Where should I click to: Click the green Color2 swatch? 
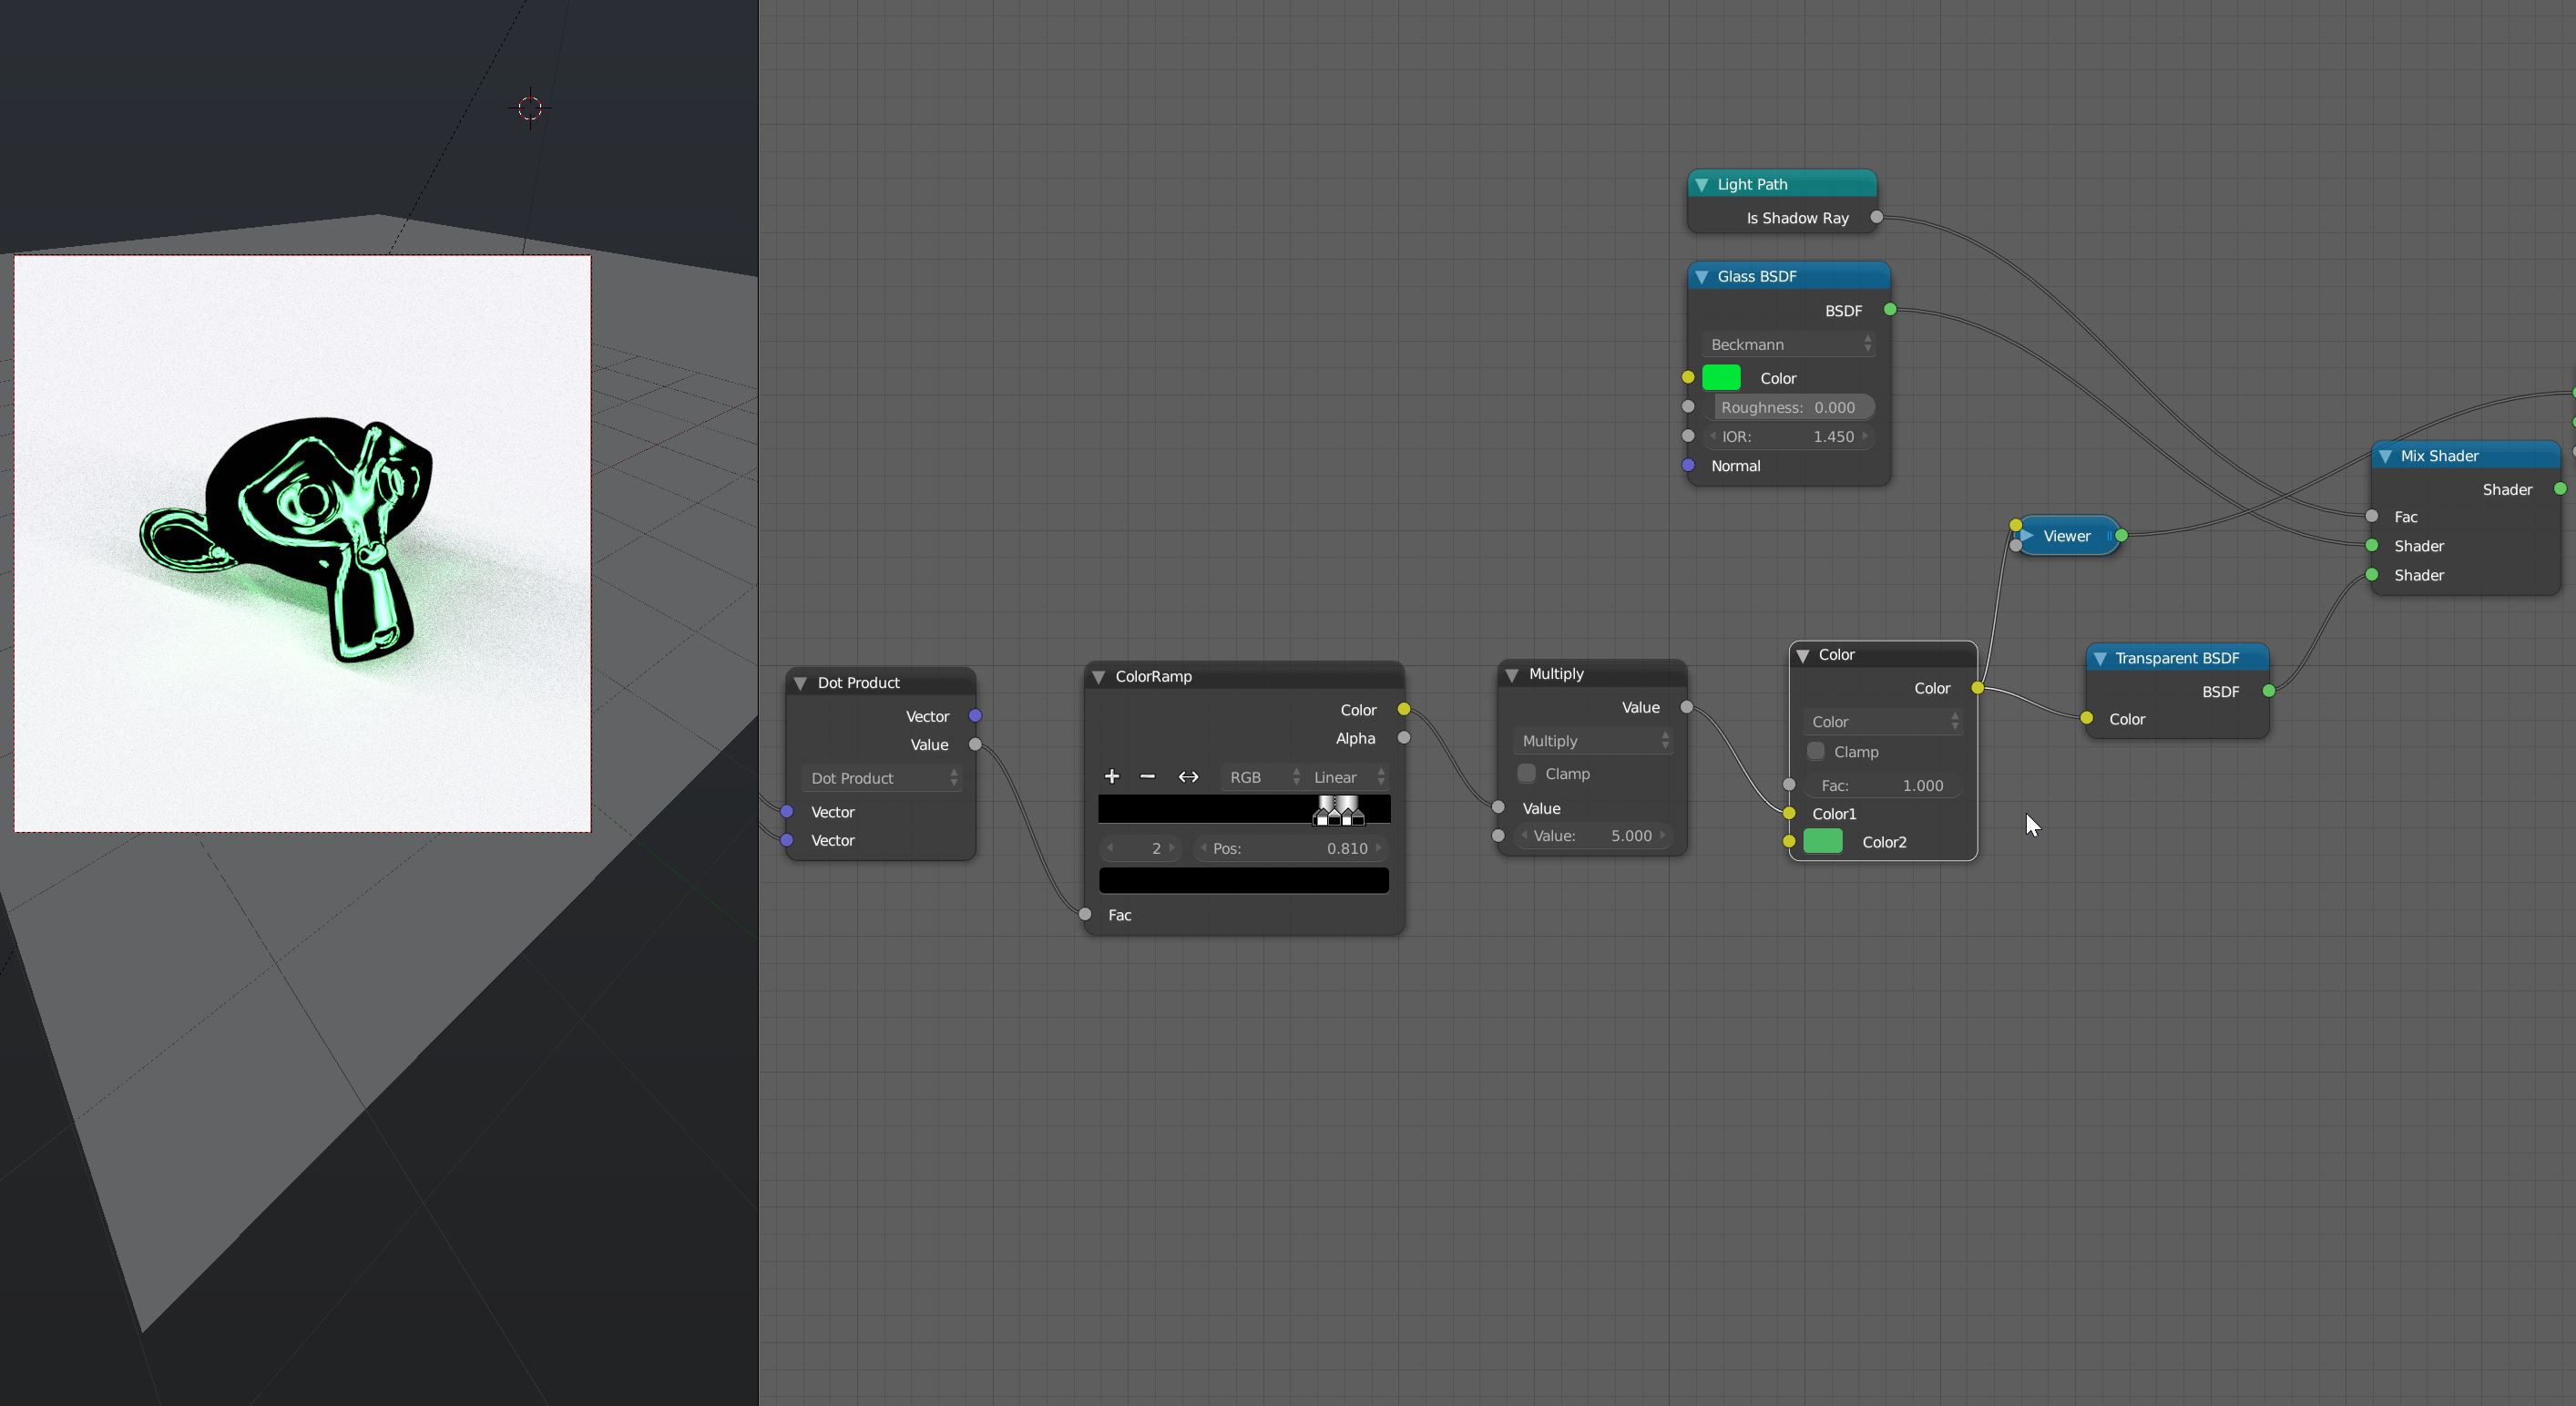1822,842
